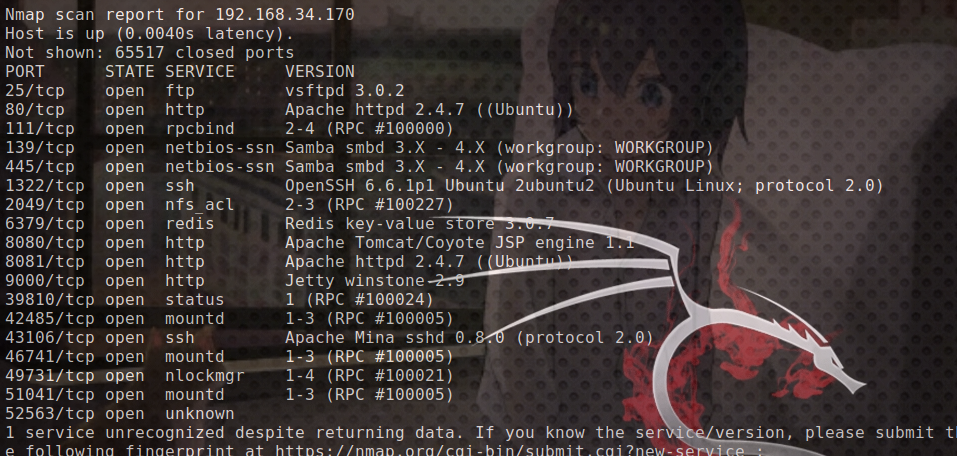Click the 52563/tcp unknown service row

120,413
